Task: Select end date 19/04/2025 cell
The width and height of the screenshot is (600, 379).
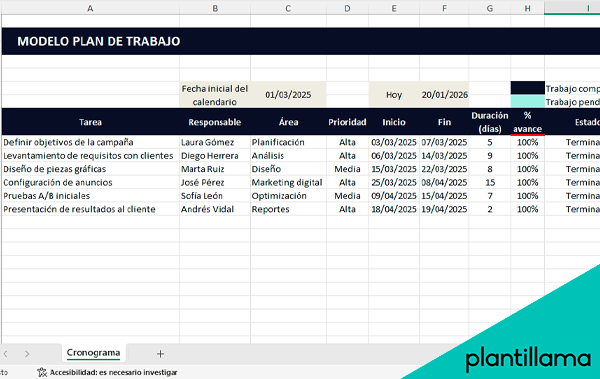Action: [x=444, y=209]
